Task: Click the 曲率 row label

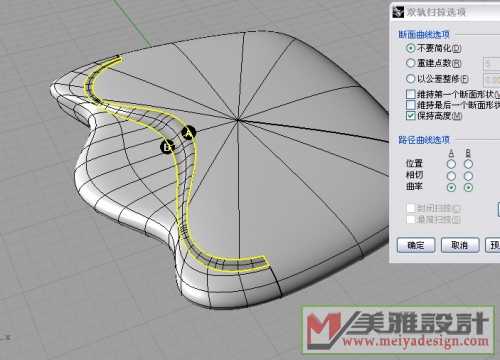Action: tap(414, 186)
